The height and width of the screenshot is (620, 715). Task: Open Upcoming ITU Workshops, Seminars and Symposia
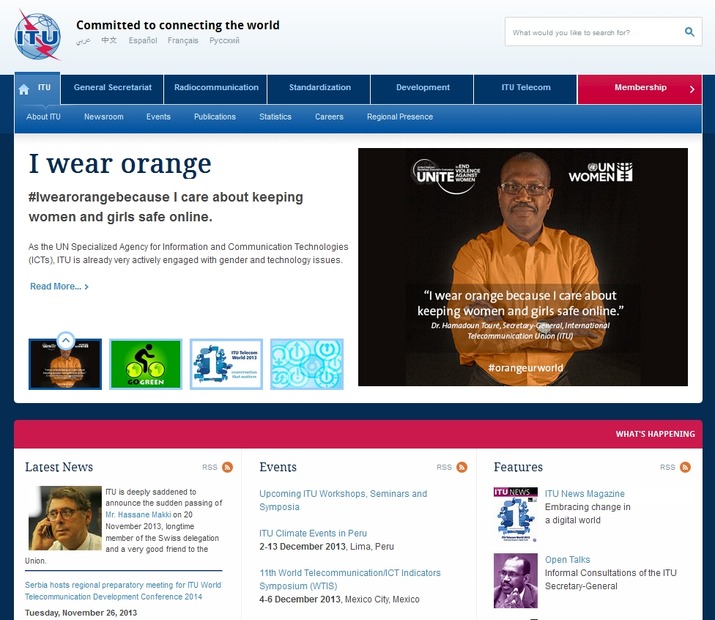click(343, 500)
